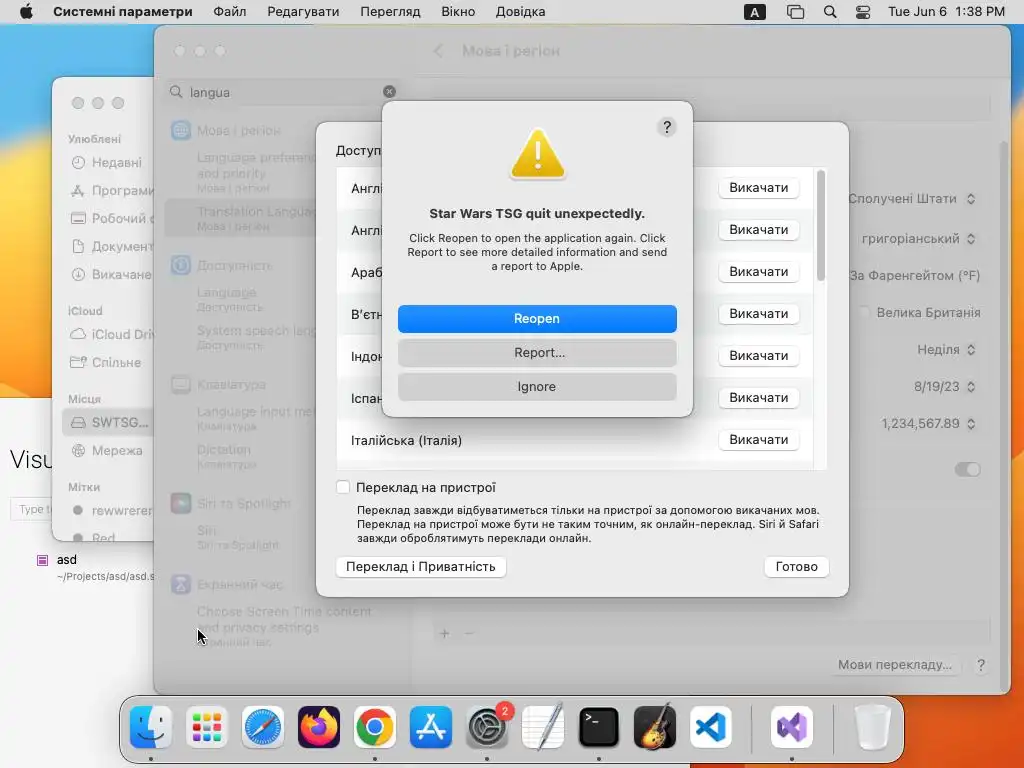Click the Готово button
1024x768 pixels.
pos(796,566)
